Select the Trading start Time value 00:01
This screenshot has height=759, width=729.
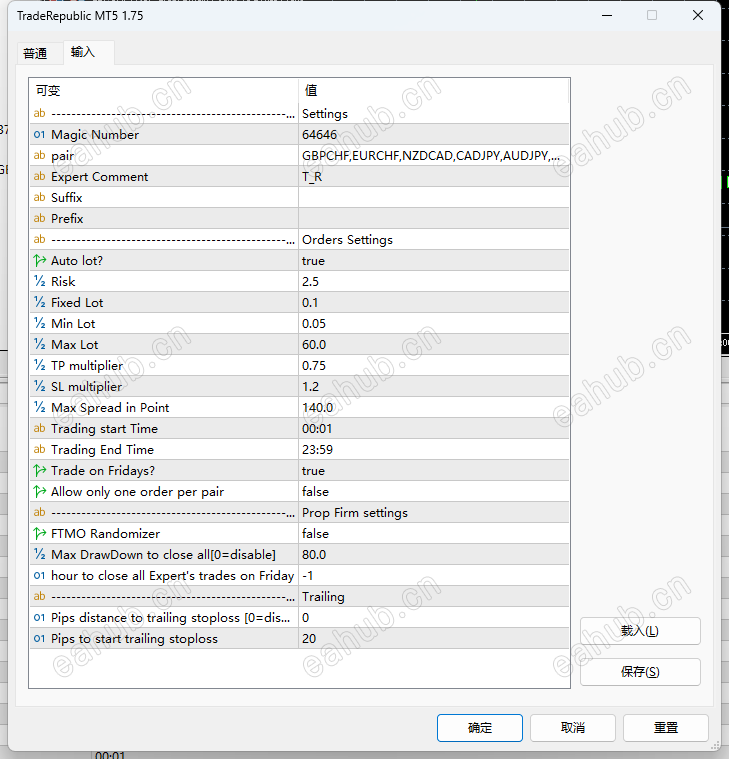click(433, 428)
